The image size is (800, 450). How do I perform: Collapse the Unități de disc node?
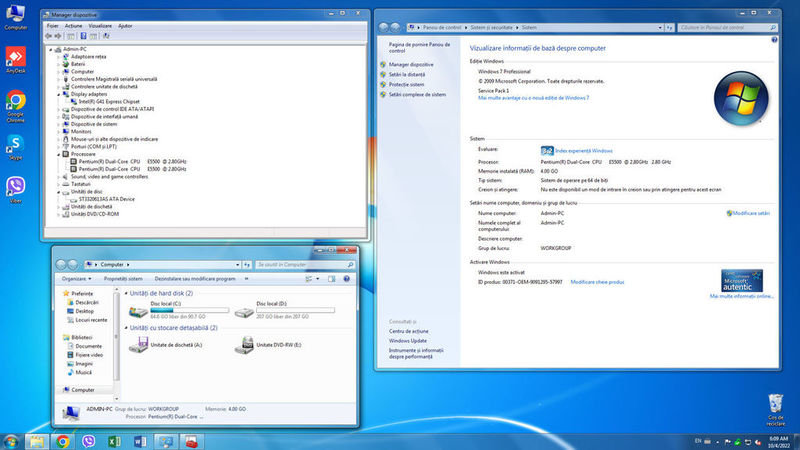coord(59,192)
